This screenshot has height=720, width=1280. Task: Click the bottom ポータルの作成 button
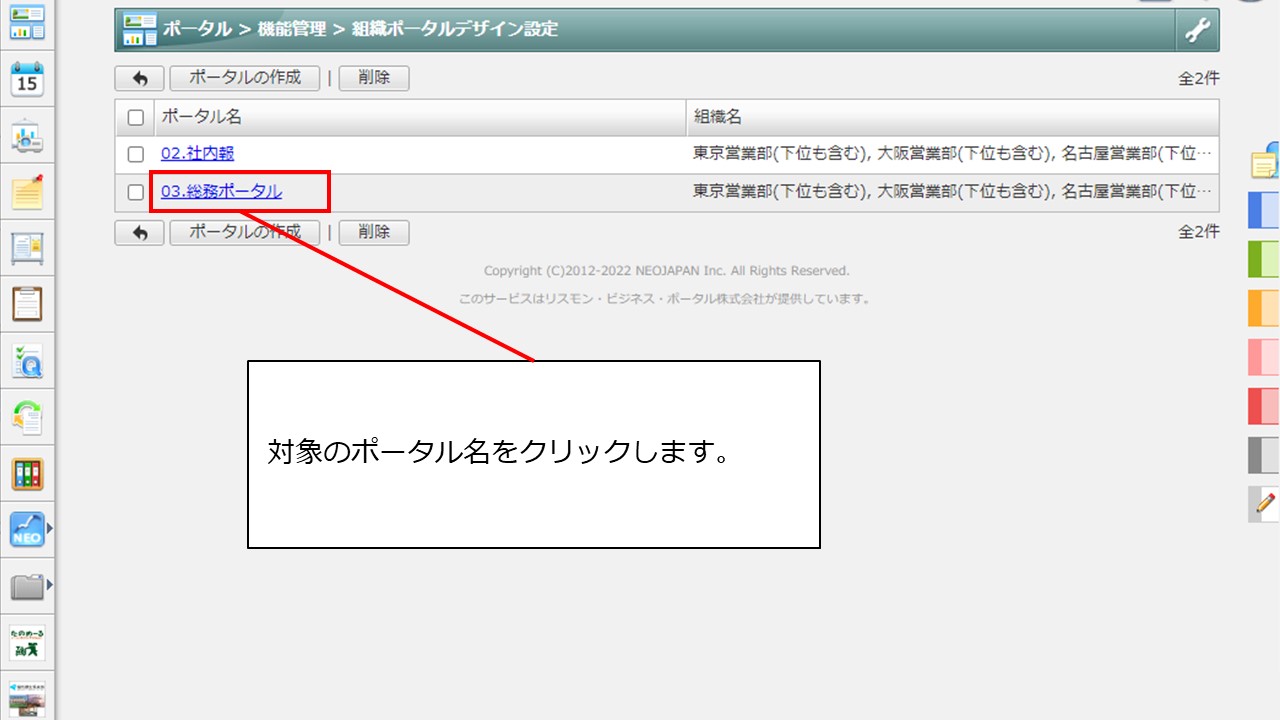click(x=245, y=232)
